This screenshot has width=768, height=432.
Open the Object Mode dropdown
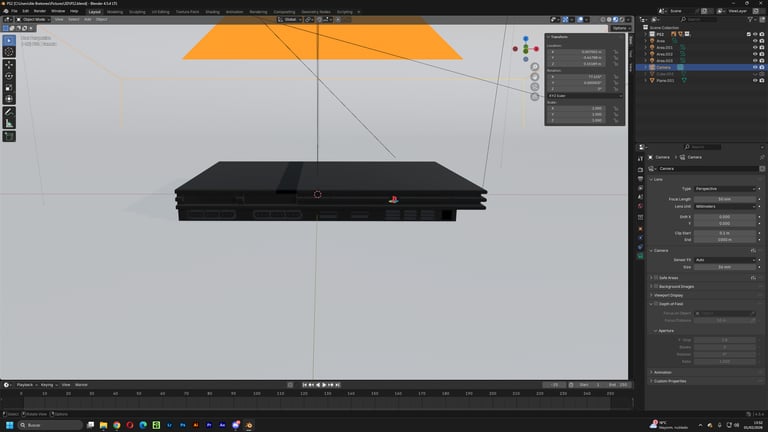click(33, 20)
